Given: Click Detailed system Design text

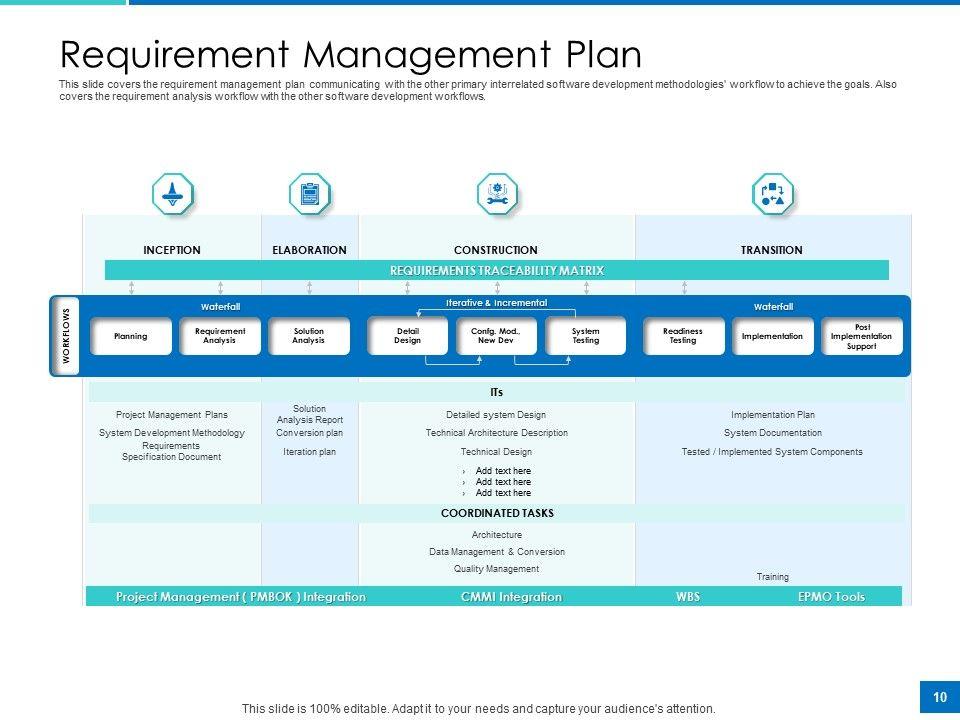Looking at the screenshot, I should point(496,415).
